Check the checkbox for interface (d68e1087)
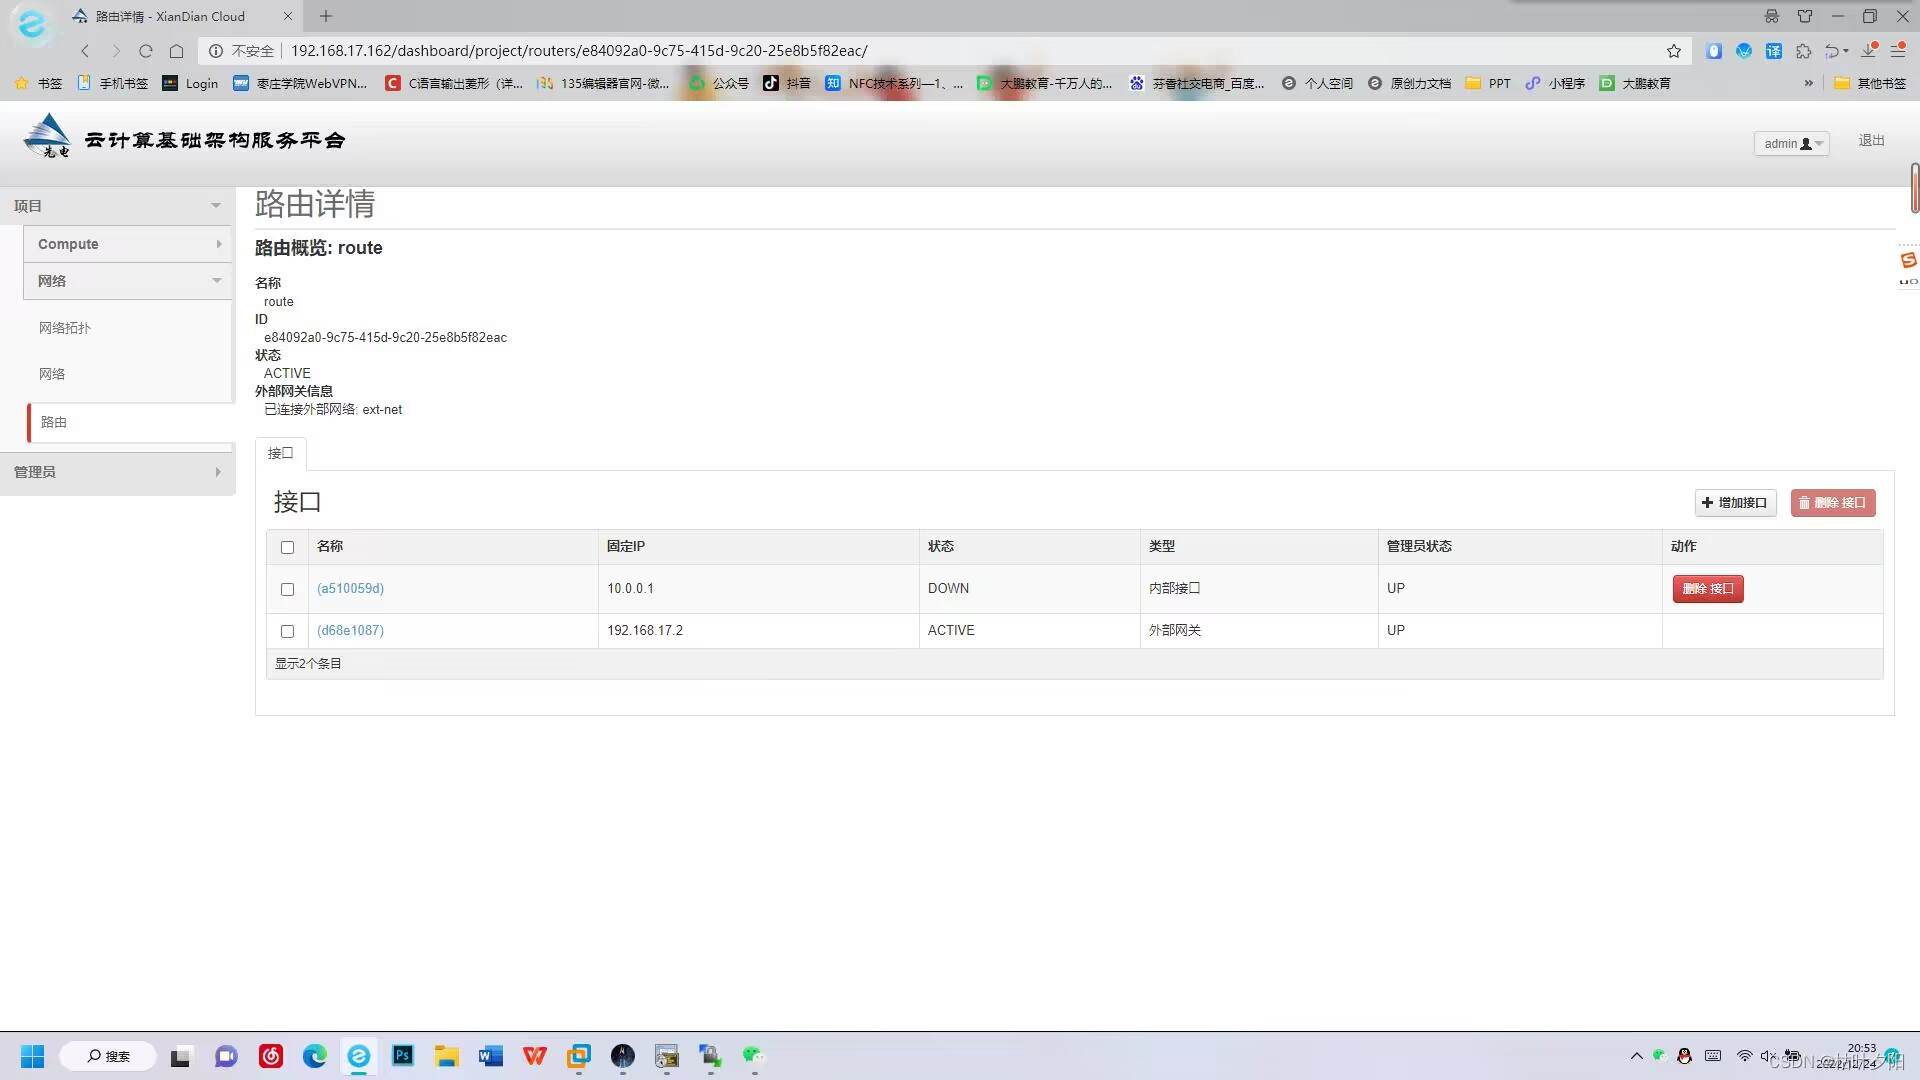 click(288, 631)
